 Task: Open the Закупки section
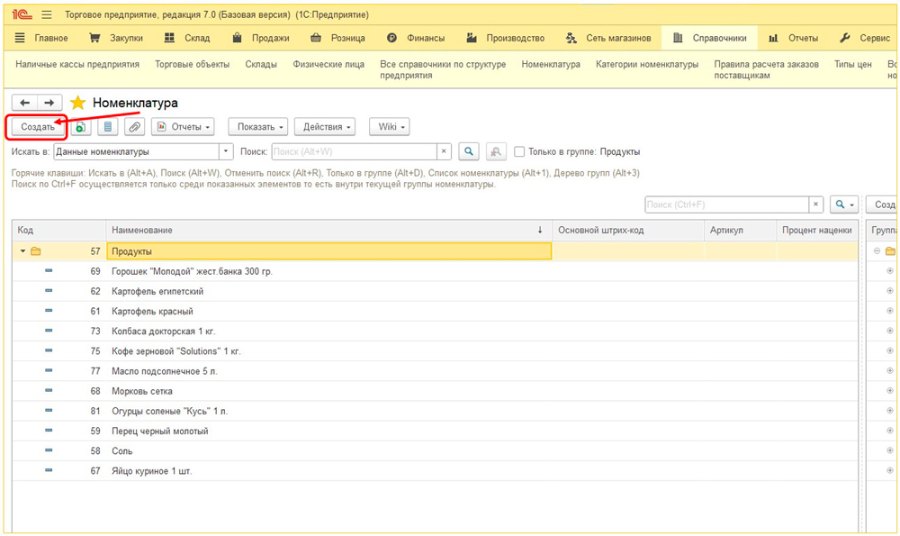coord(116,38)
